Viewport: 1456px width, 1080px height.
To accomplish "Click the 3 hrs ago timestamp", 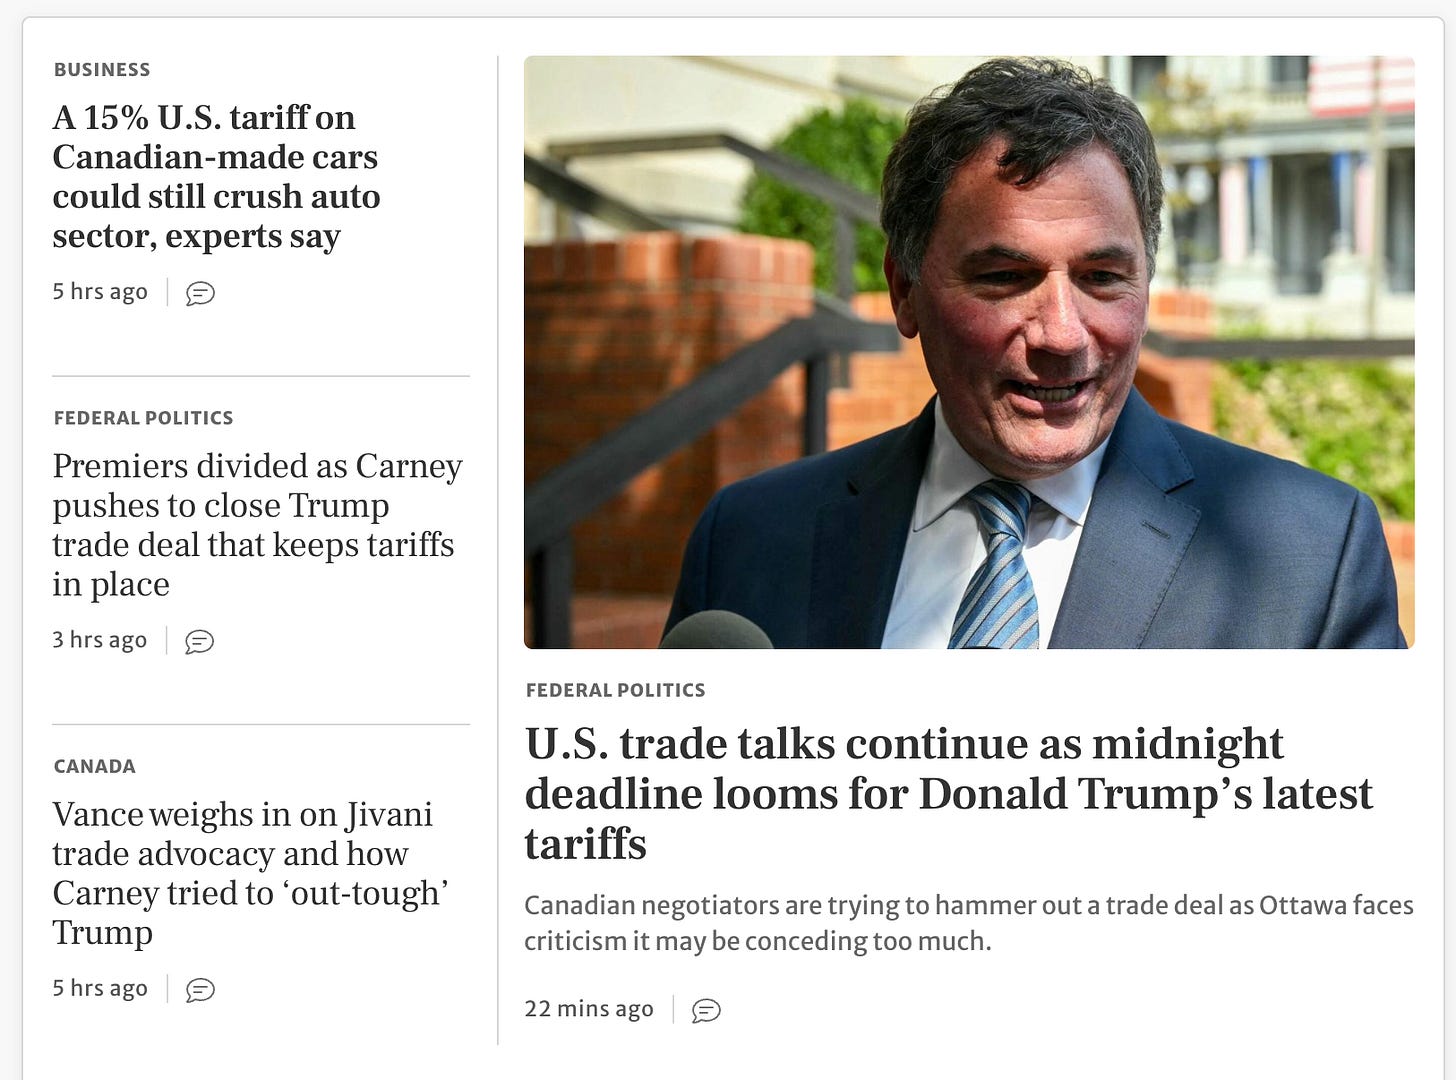I will click(99, 640).
